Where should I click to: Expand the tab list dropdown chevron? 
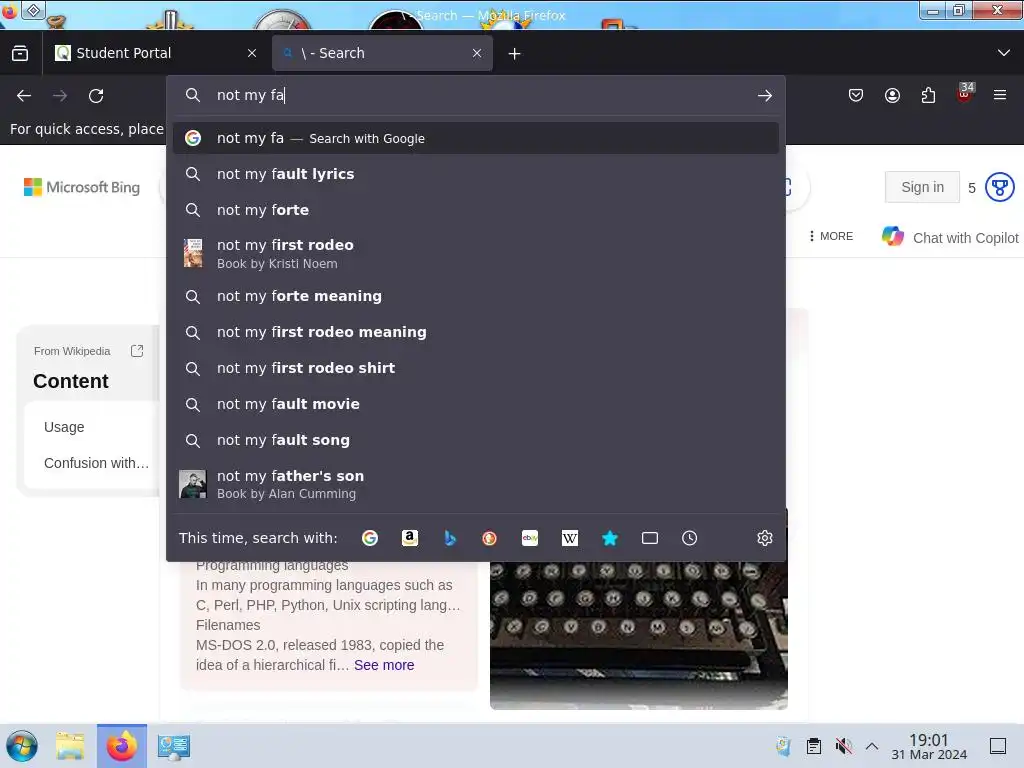point(1004,53)
